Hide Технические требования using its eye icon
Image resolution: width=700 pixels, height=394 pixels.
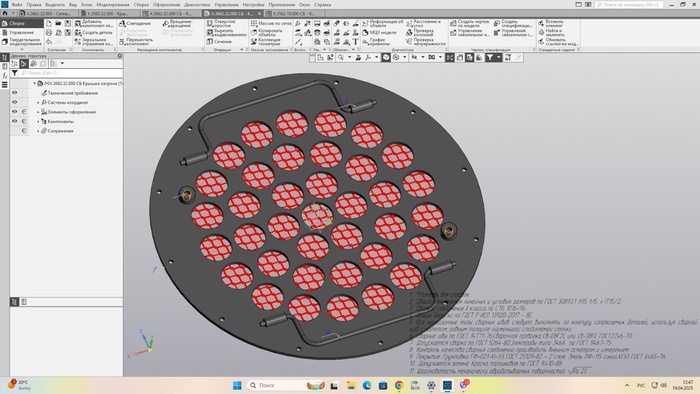click(15, 93)
